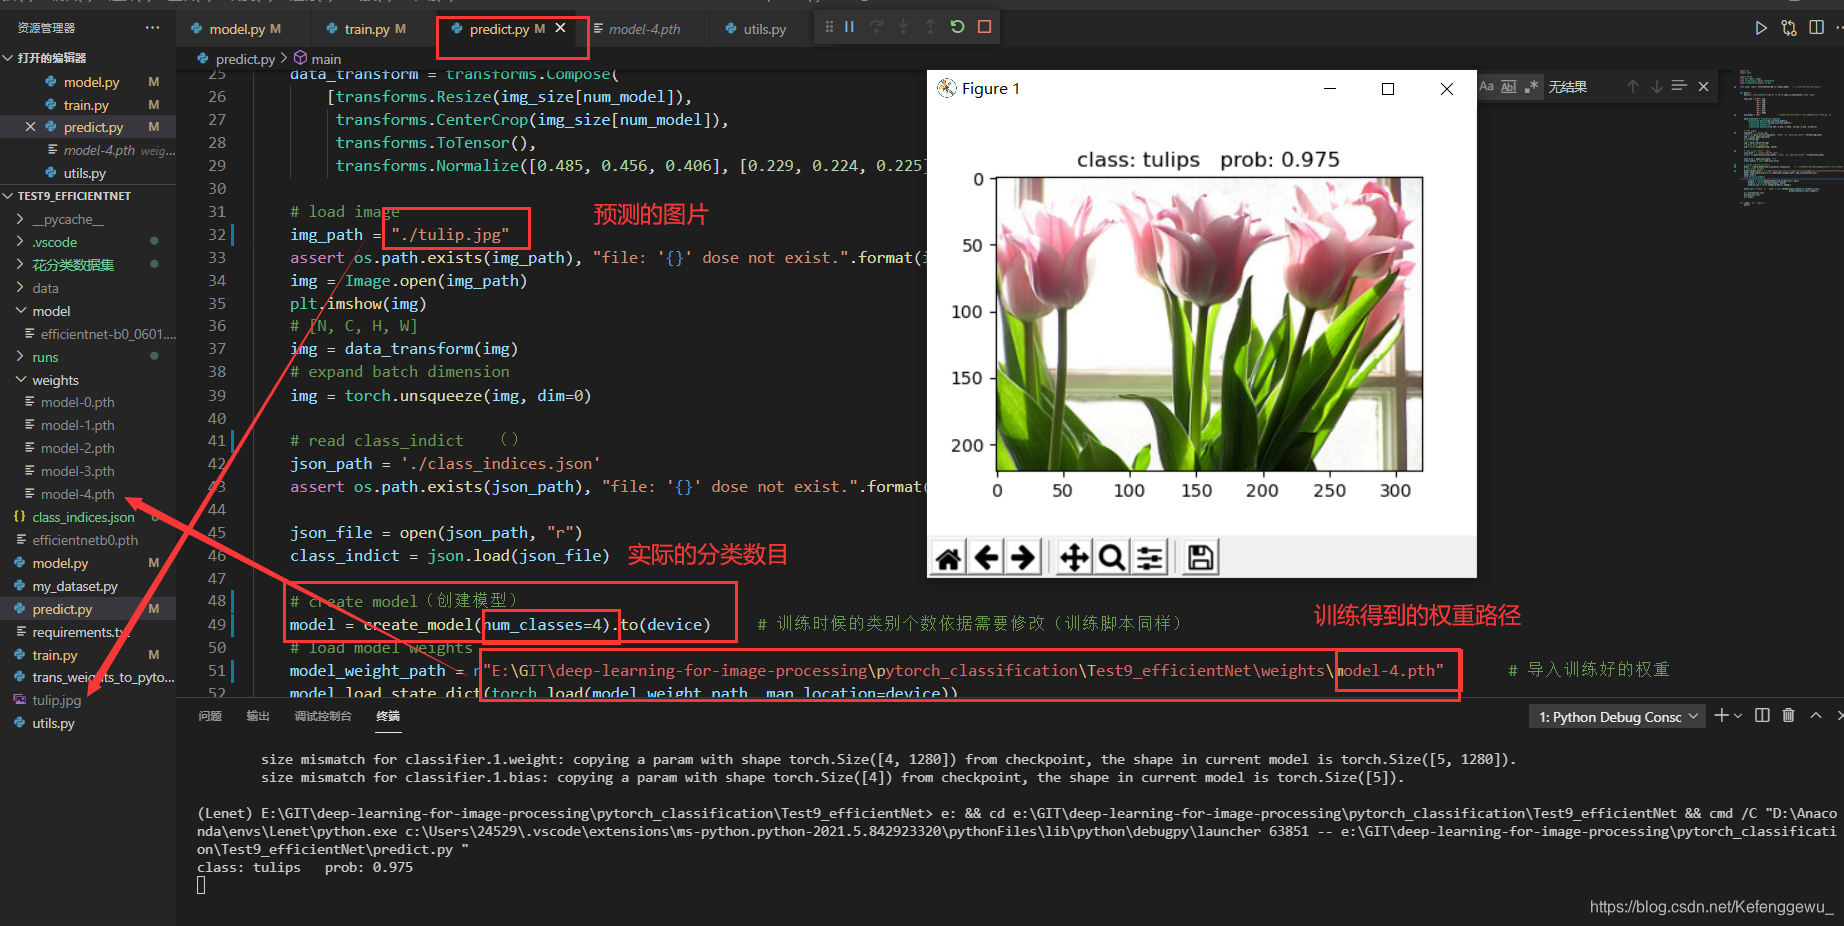Save the figure with the floppy icon
This screenshot has height=926, width=1844.
[x=1200, y=557]
